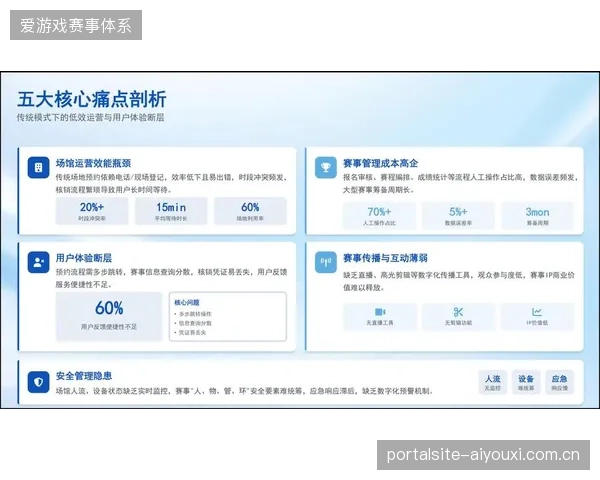Click the 无直播工具 label
600x480 pixels.
tap(380, 323)
